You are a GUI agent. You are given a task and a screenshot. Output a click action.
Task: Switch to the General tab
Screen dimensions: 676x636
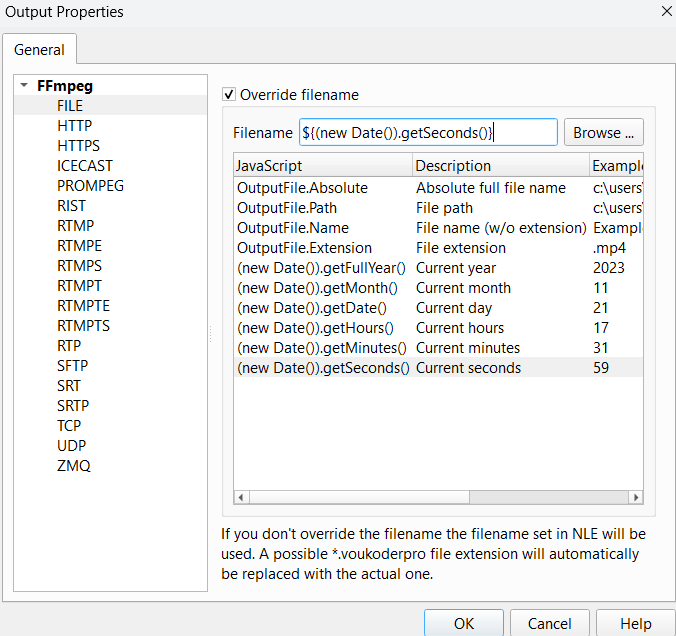point(39,49)
